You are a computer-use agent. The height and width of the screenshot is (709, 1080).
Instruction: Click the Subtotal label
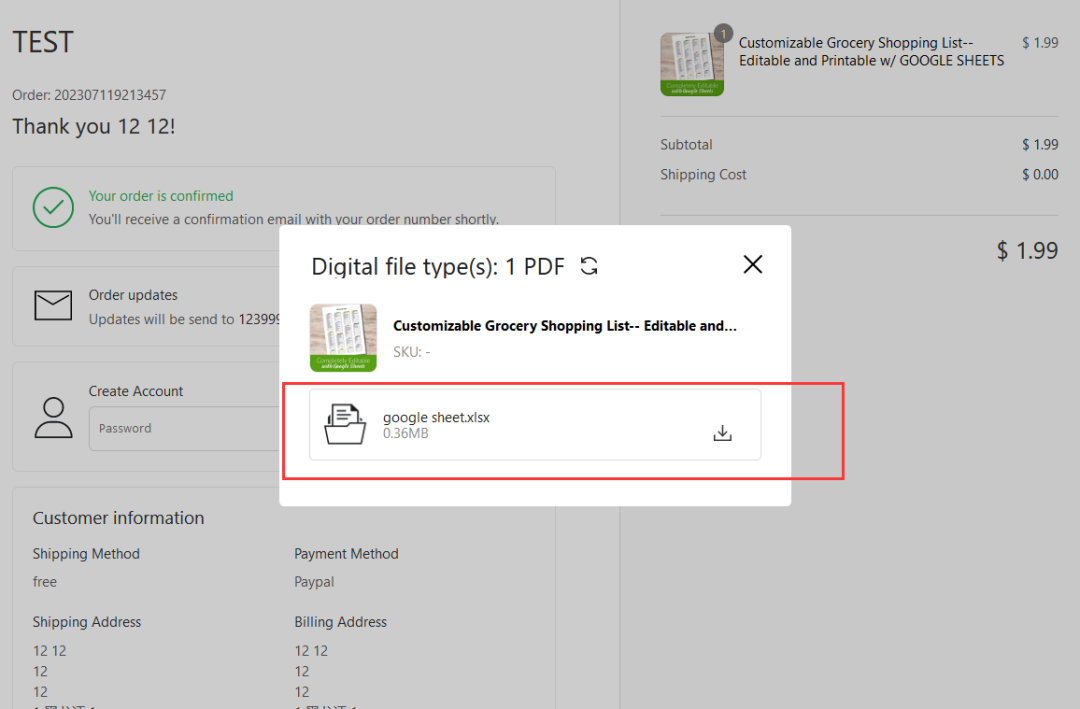point(686,145)
